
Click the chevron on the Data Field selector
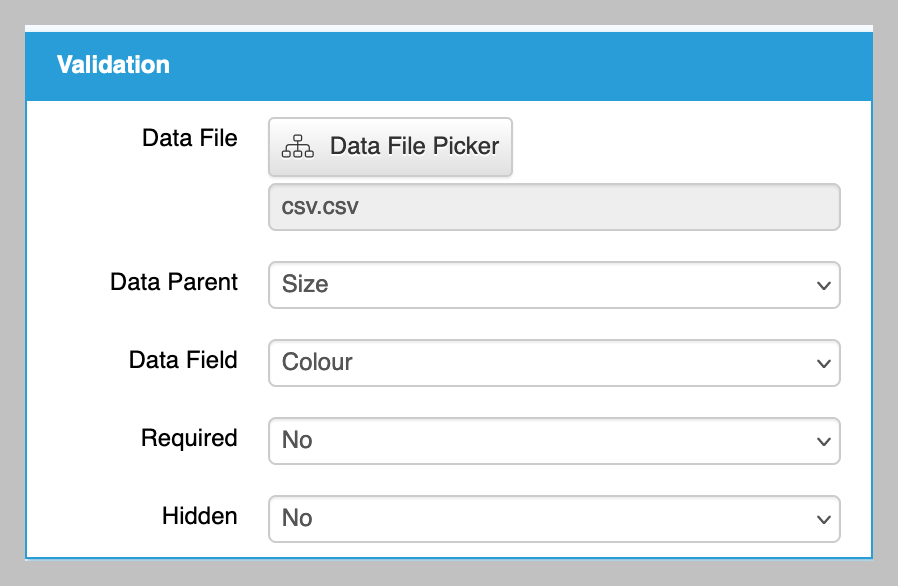point(823,363)
